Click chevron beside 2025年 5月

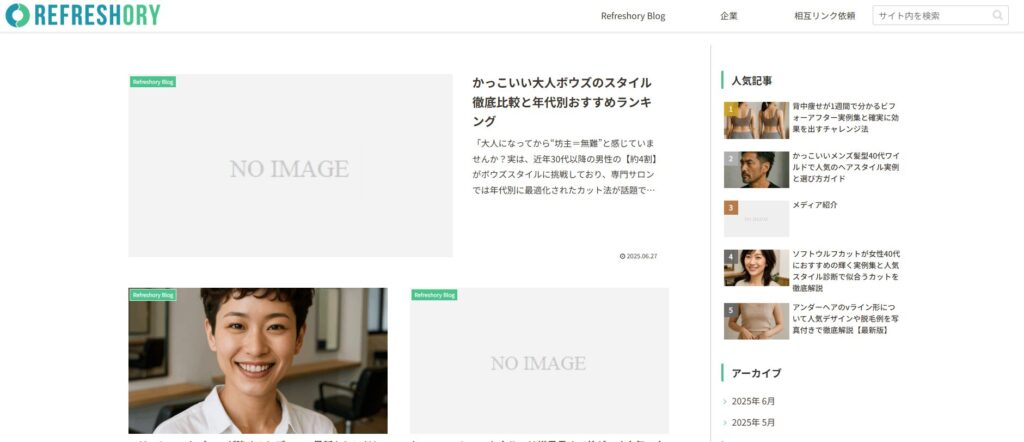725,423
